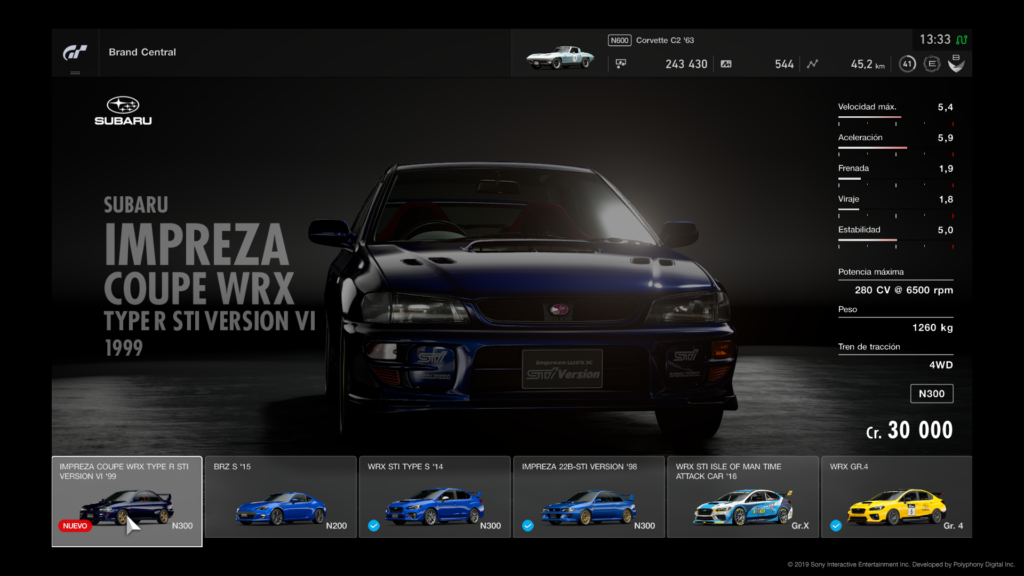
Task: Click the Velocidad máx. value 5,4
Action: (945, 107)
